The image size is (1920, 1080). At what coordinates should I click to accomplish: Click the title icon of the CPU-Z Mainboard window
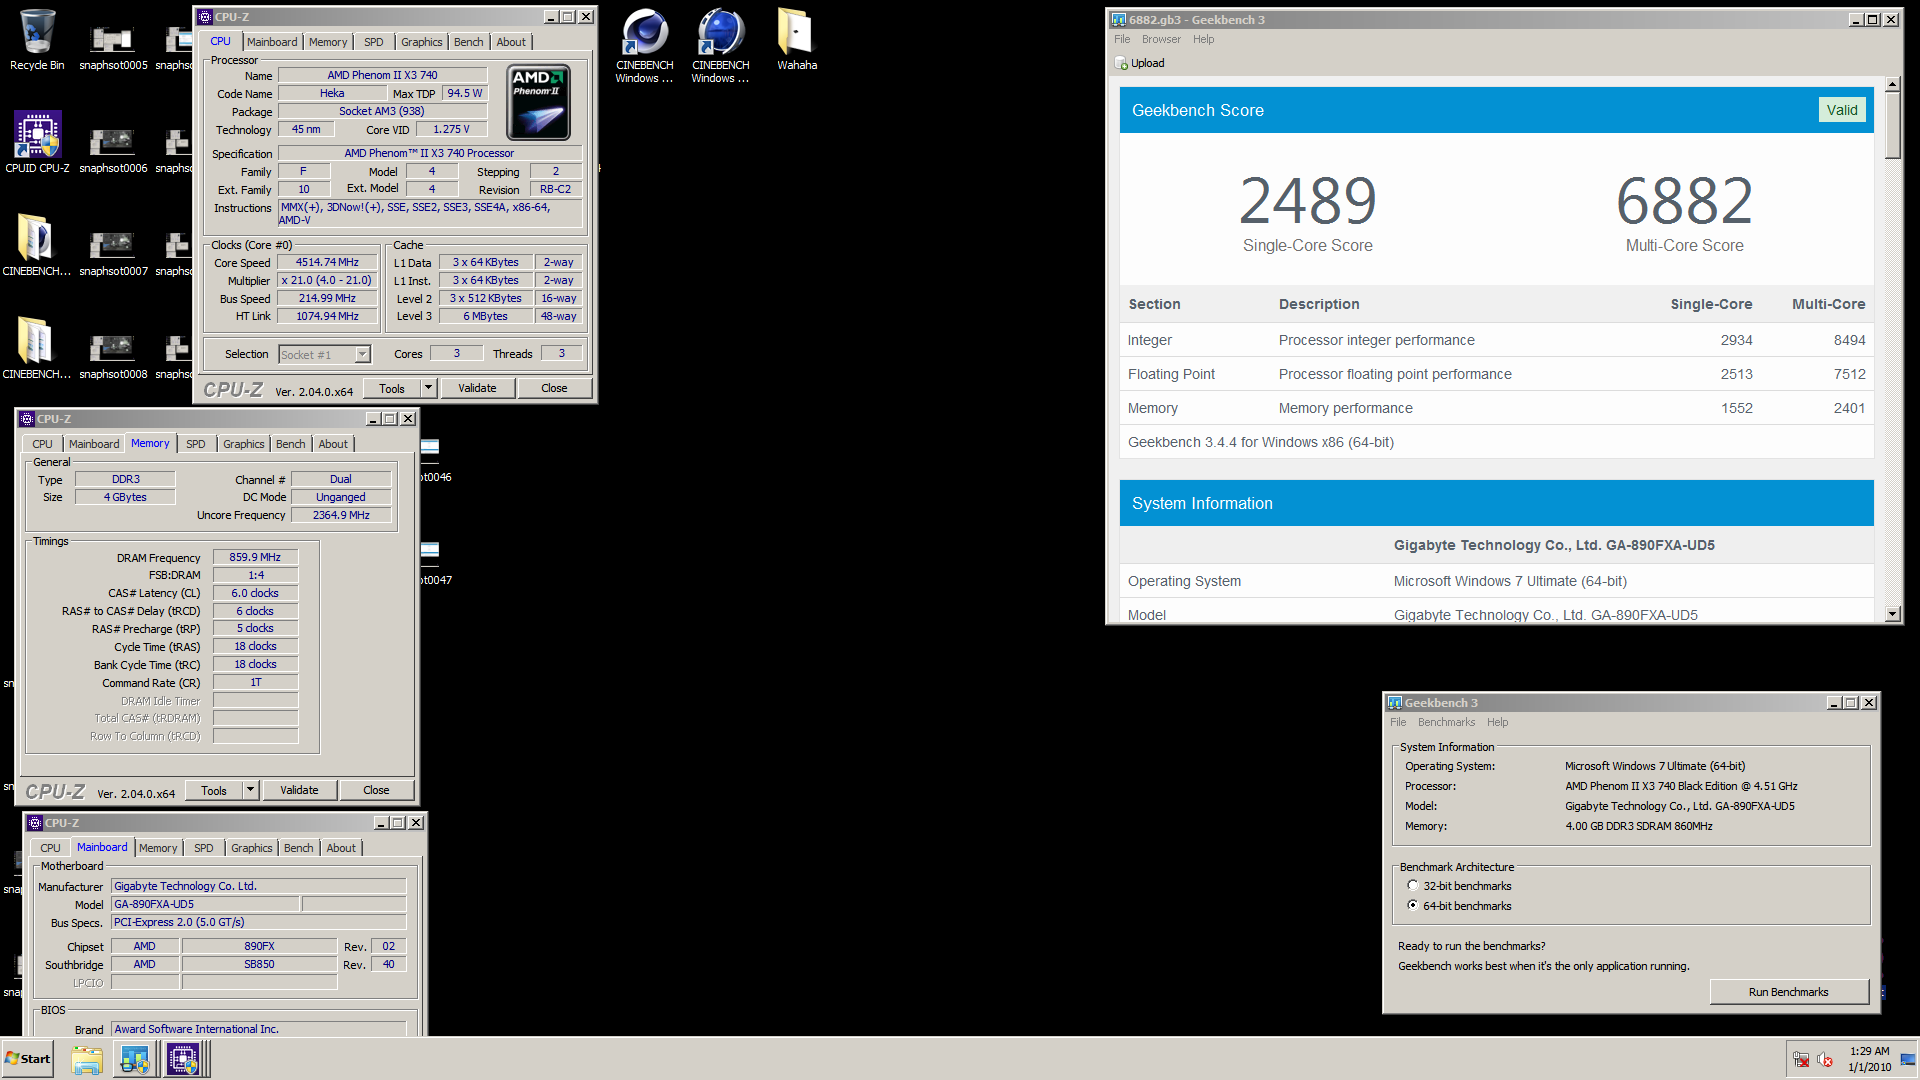(35, 823)
